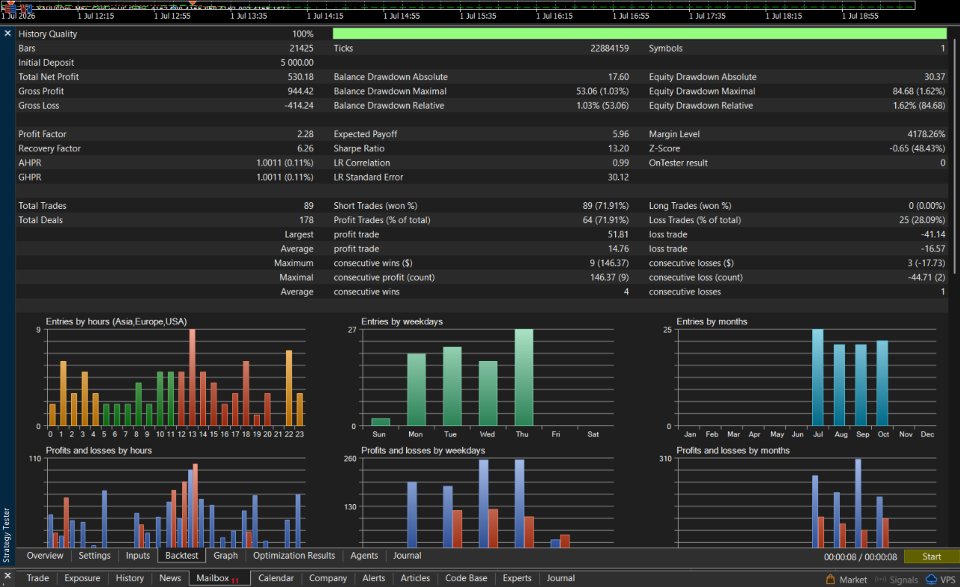Image resolution: width=960 pixels, height=587 pixels.
Task: Open the Settings tab of Strategy Tester
Action: click(94, 556)
